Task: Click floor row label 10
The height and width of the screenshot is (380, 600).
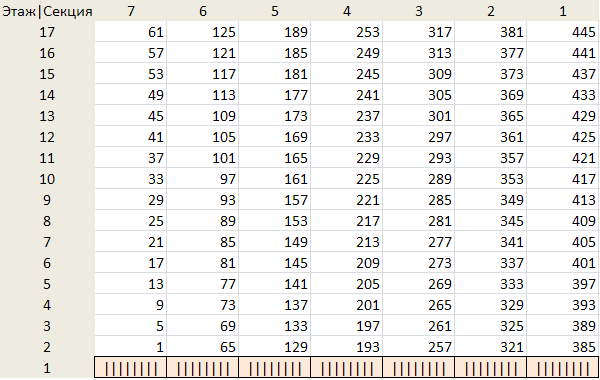Action: click(47, 179)
